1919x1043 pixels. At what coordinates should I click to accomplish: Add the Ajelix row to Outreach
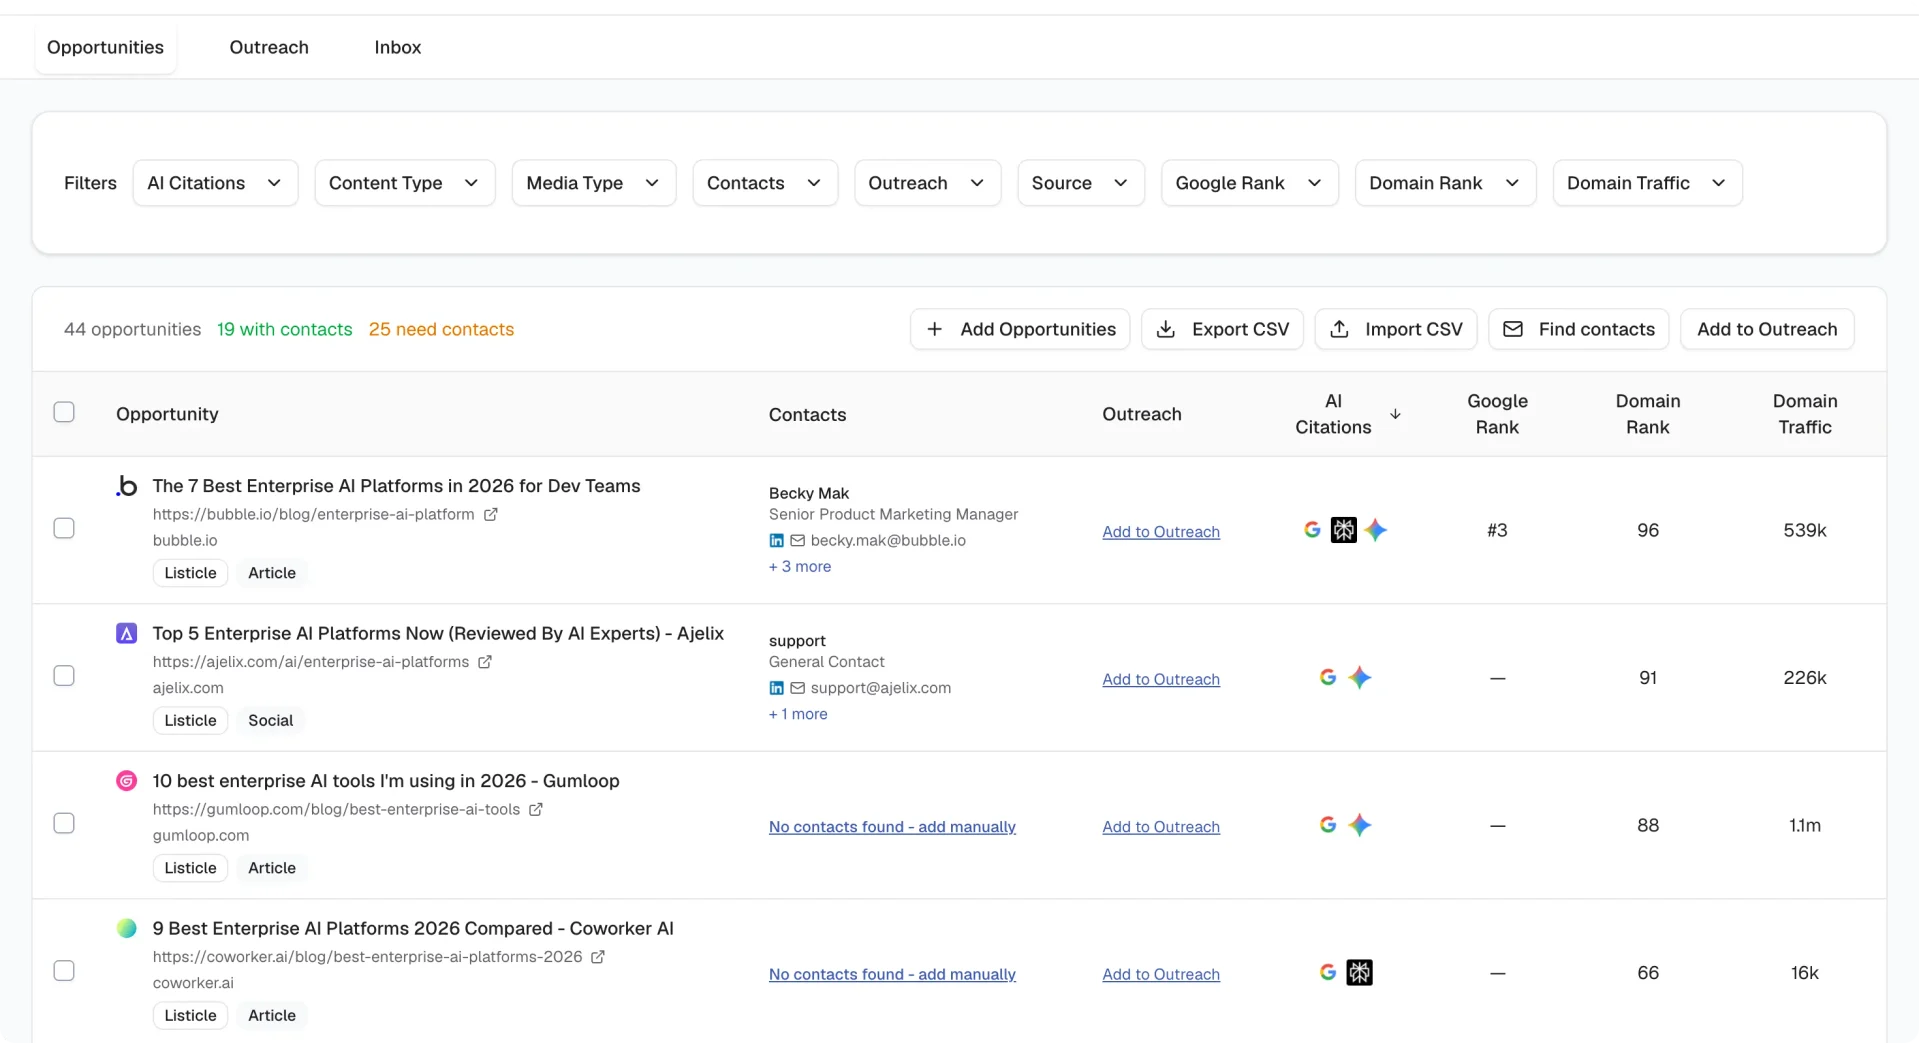[1161, 679]
